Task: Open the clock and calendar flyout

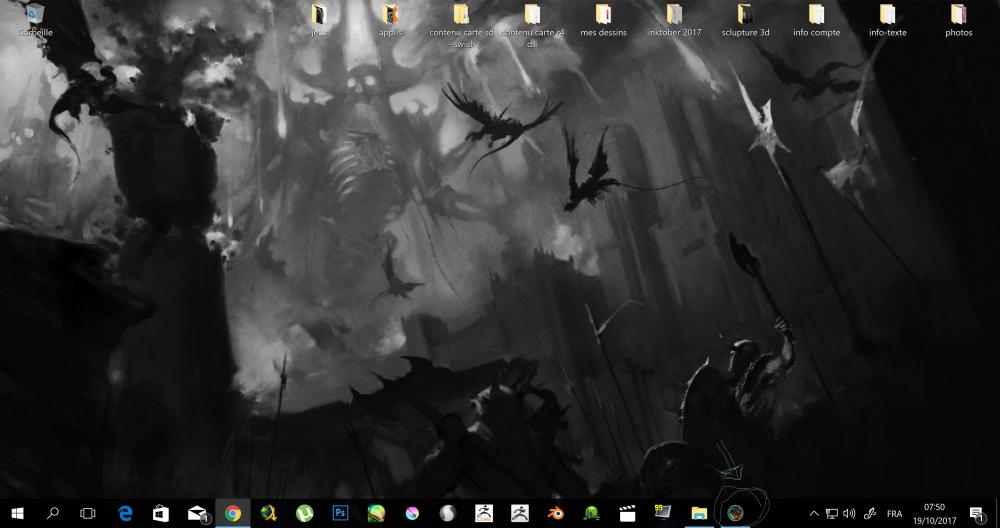Action: pos(934,513)
